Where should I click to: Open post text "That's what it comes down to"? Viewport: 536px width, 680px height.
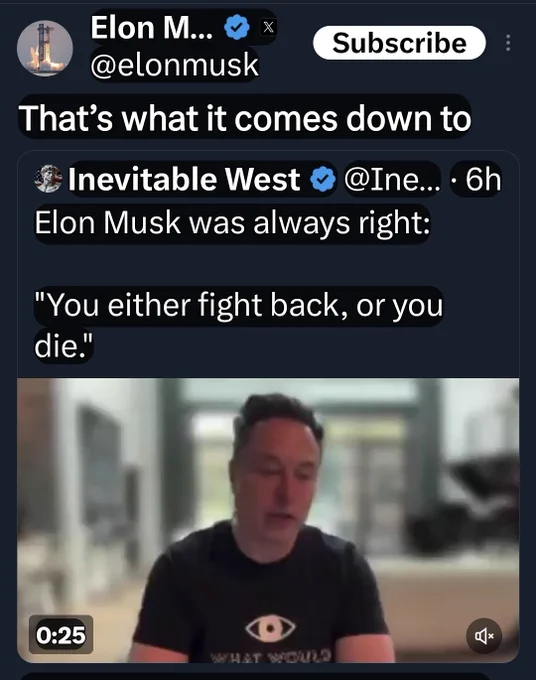(x=245, y=118)
